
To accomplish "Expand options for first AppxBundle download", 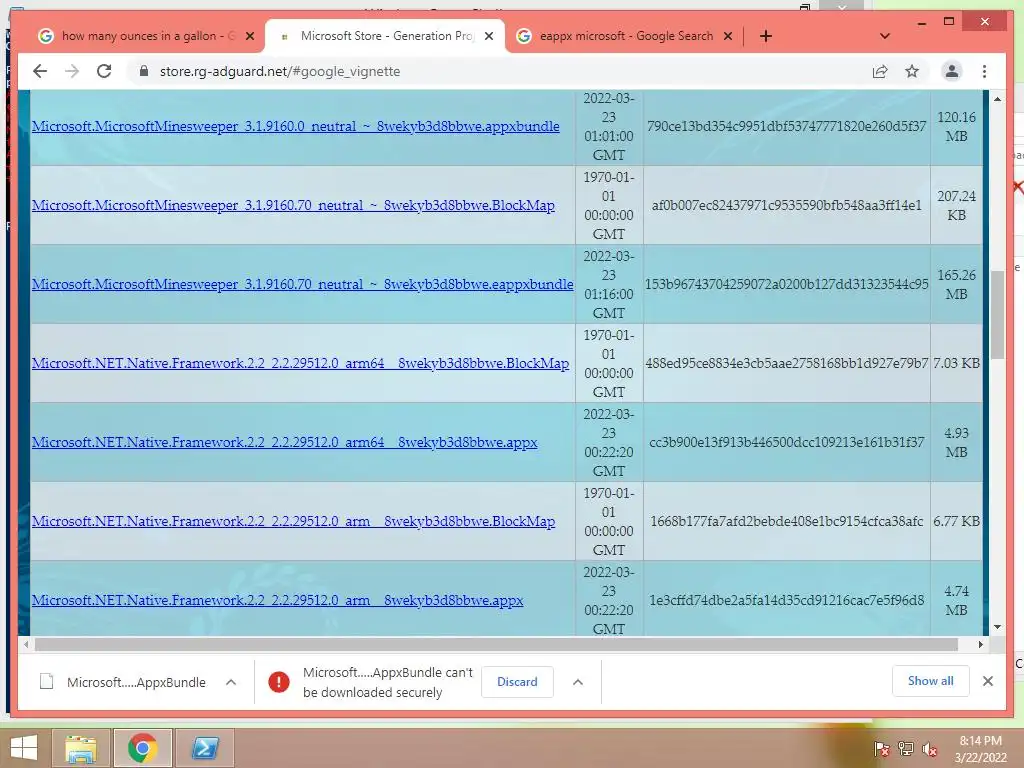I will pyautogui.click(x=231, y=682).
